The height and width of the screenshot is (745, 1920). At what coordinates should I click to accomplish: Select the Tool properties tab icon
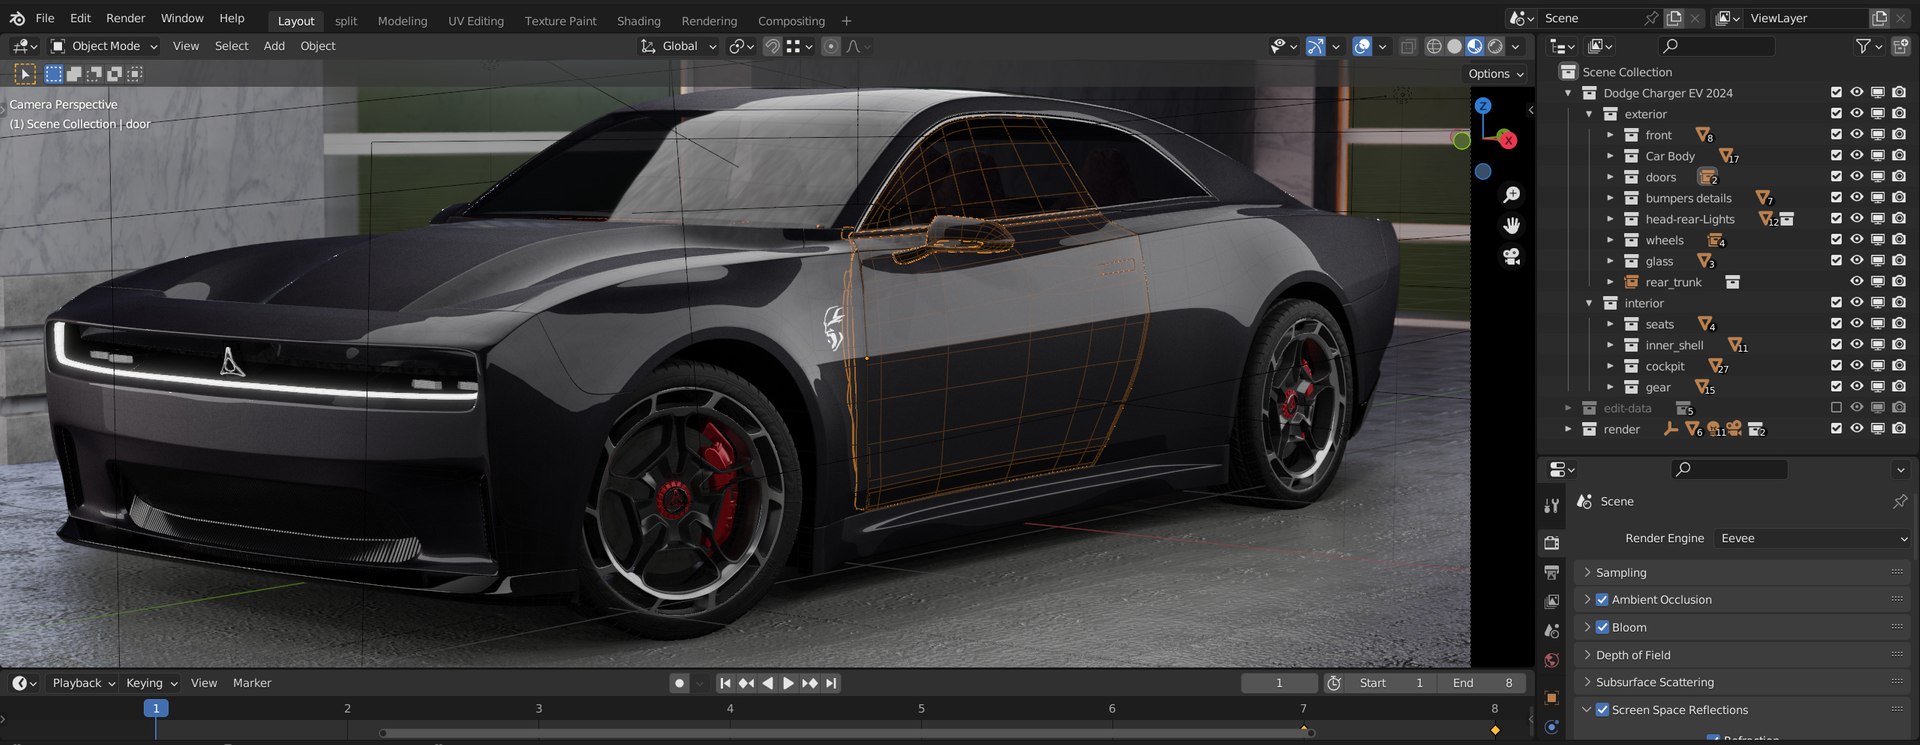1551,506
